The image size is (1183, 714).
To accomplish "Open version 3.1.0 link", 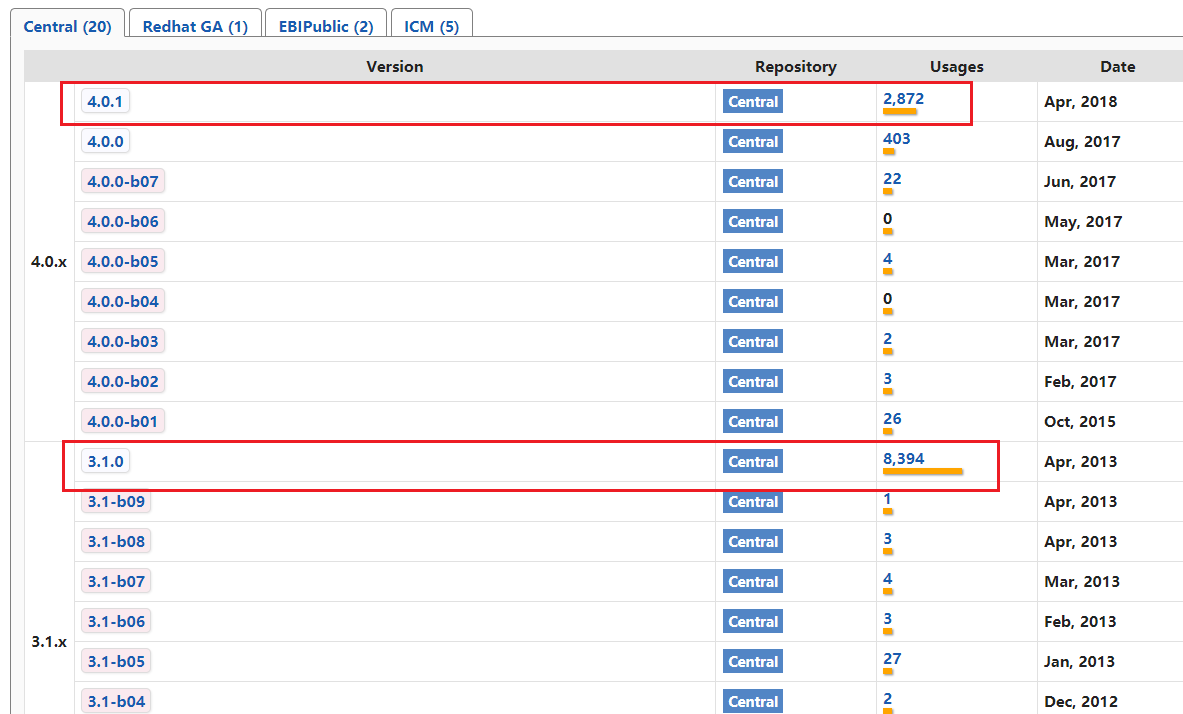I will pos(105,461).
